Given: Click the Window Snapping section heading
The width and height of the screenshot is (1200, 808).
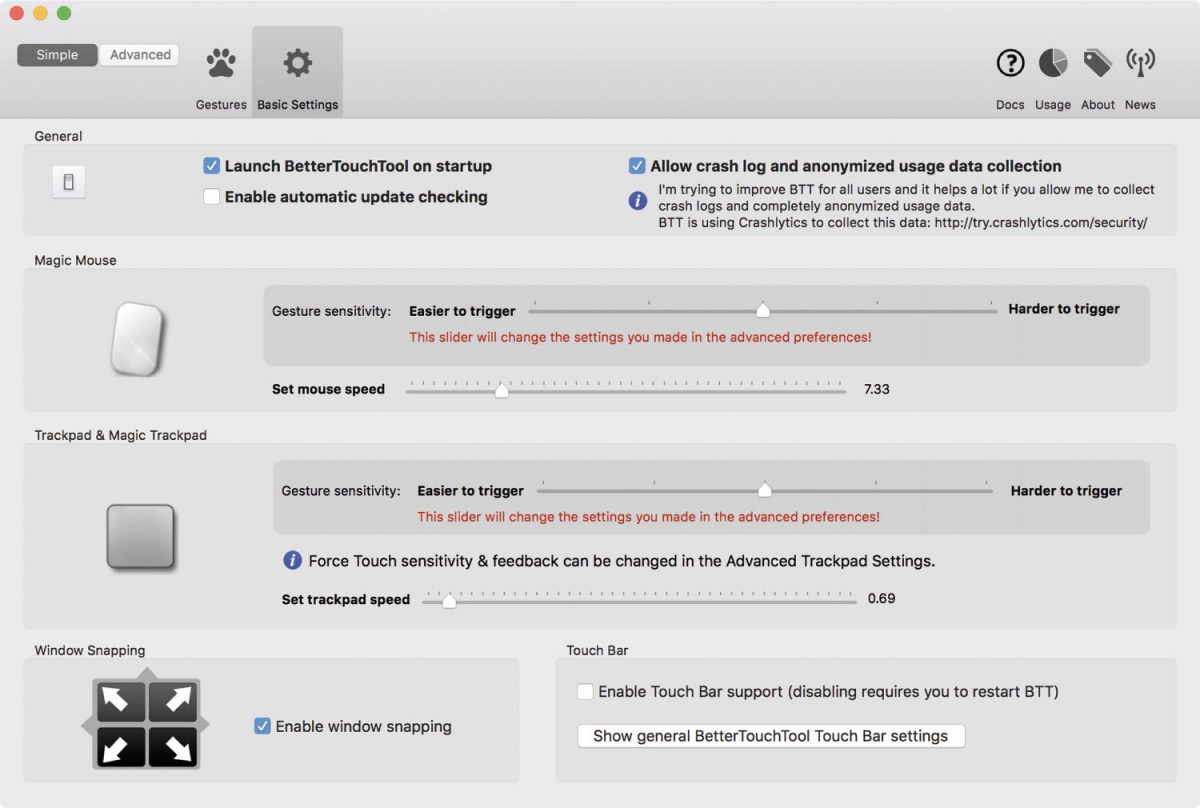Looking at the screenshot, I should point(90,650).
